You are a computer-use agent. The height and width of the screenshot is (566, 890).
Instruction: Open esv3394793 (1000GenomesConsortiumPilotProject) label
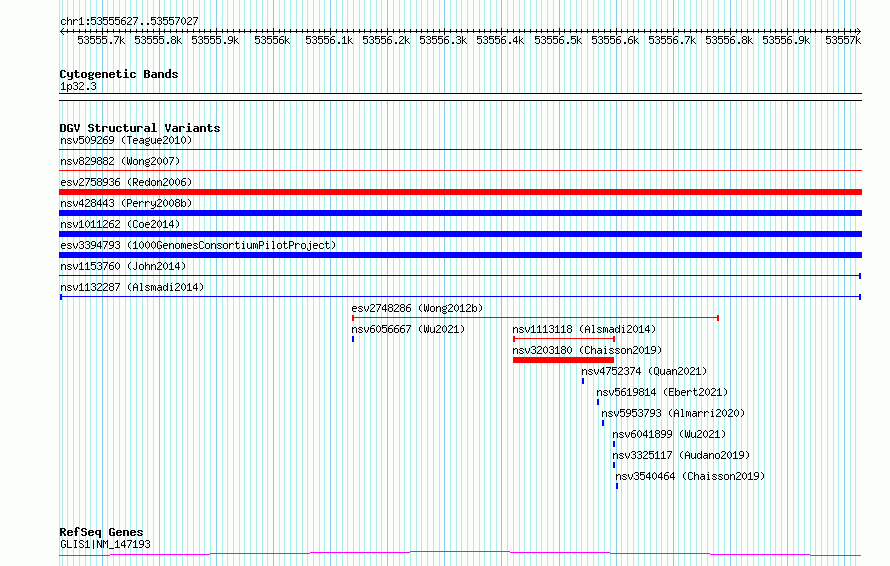point(198,245)
